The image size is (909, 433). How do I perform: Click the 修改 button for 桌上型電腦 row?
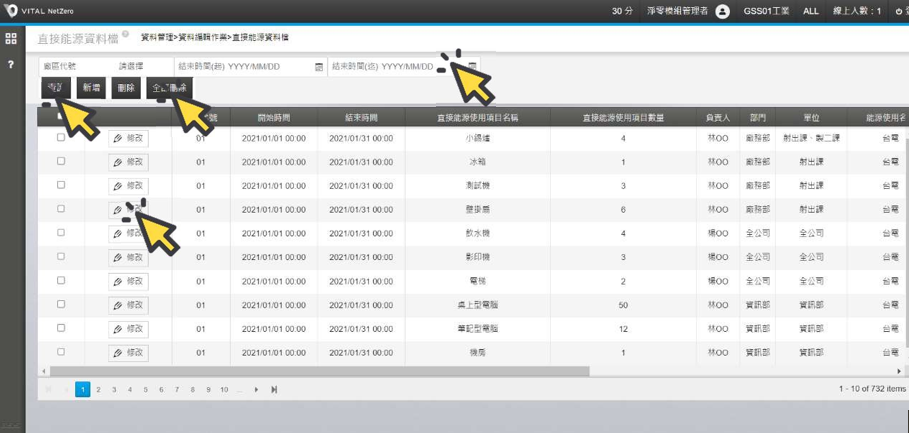tap(128, 305)
